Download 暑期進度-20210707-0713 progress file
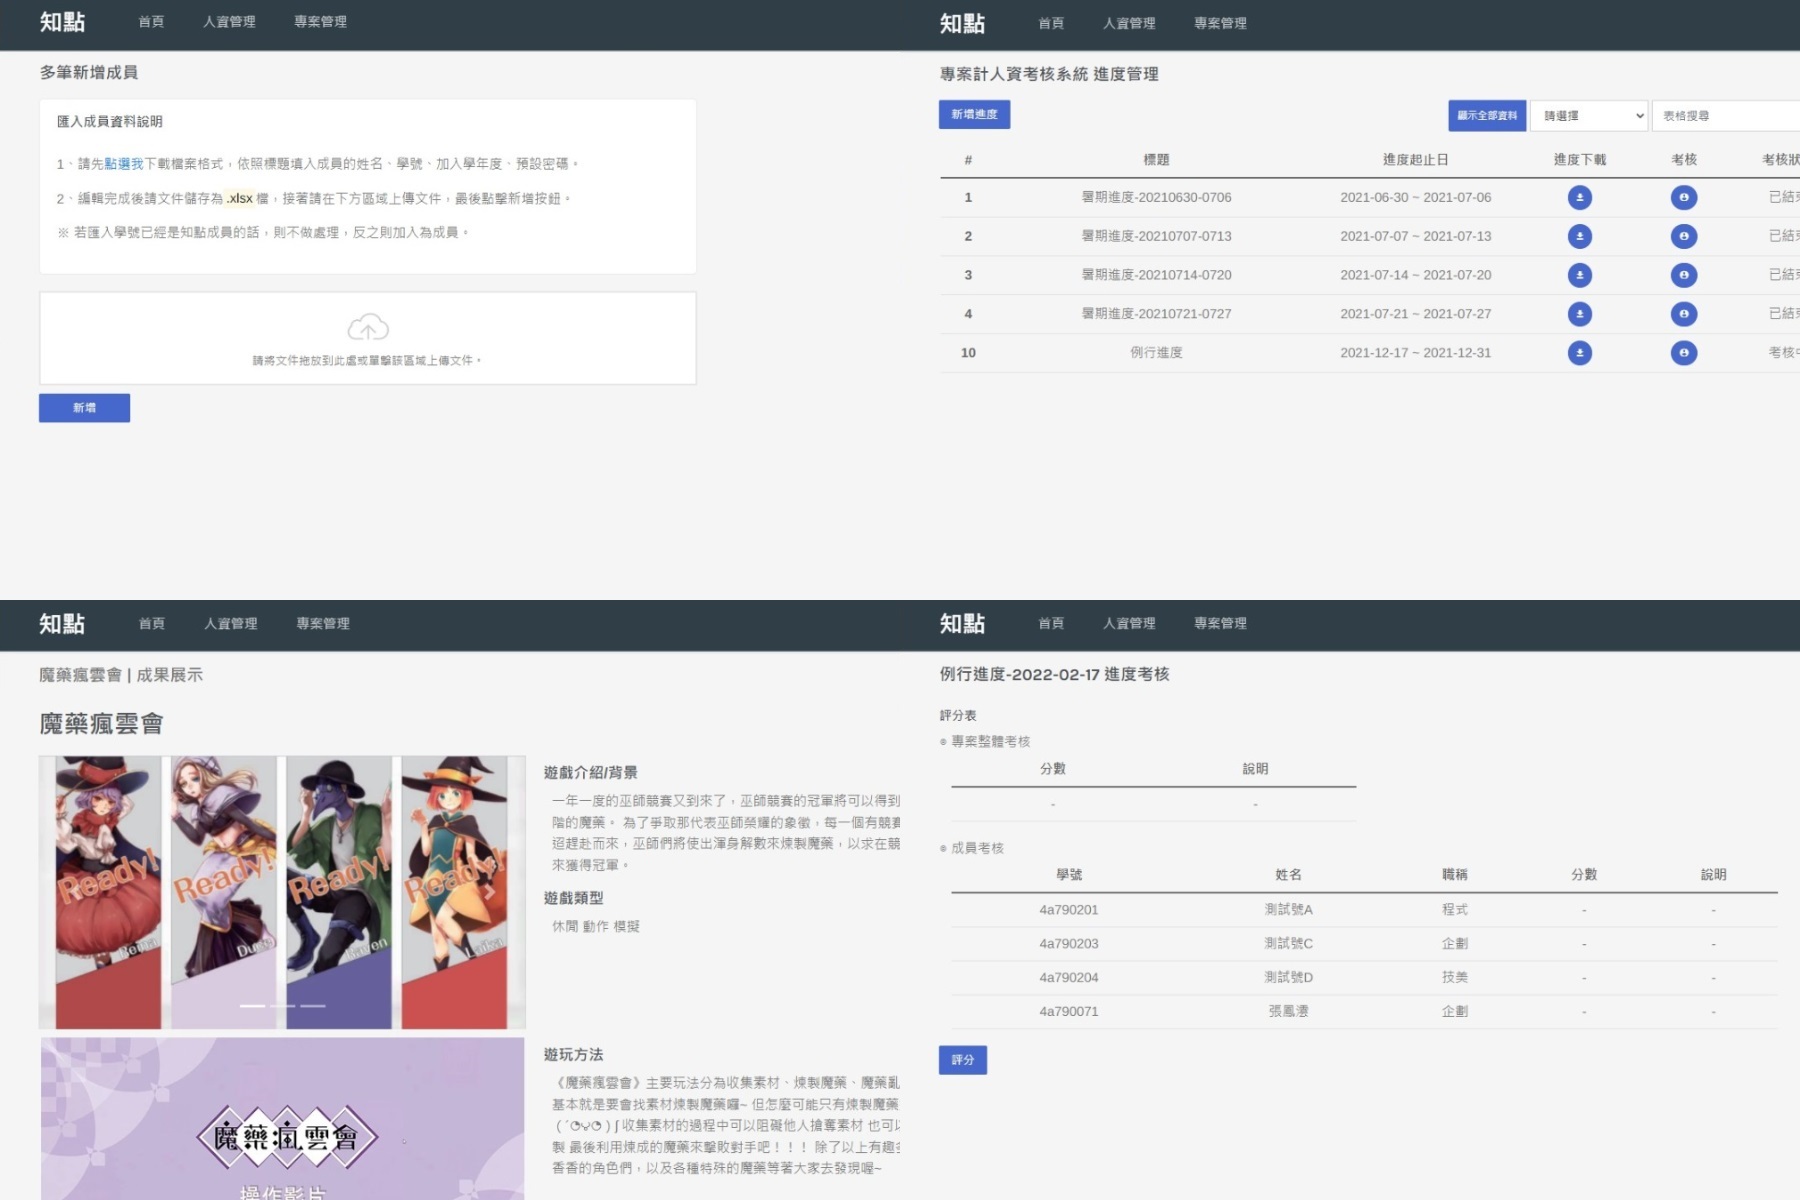1800x1200 pixels. (x=1580, y=236)
